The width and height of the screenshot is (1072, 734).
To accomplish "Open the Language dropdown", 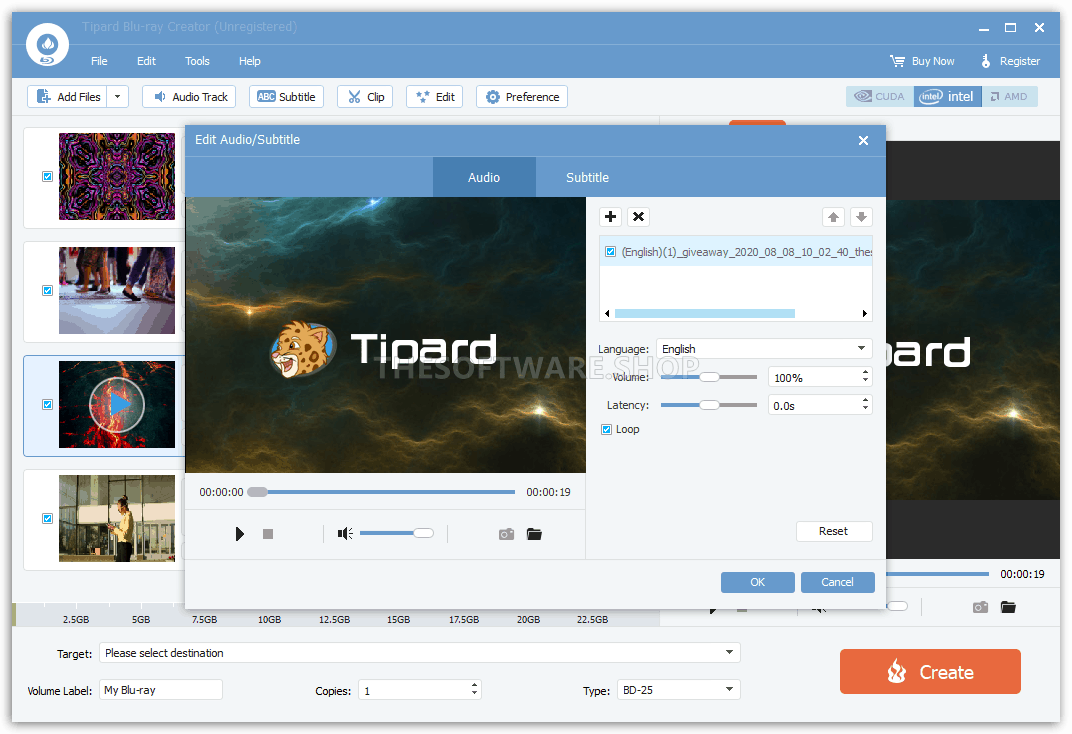I will (x=764, y=349).
